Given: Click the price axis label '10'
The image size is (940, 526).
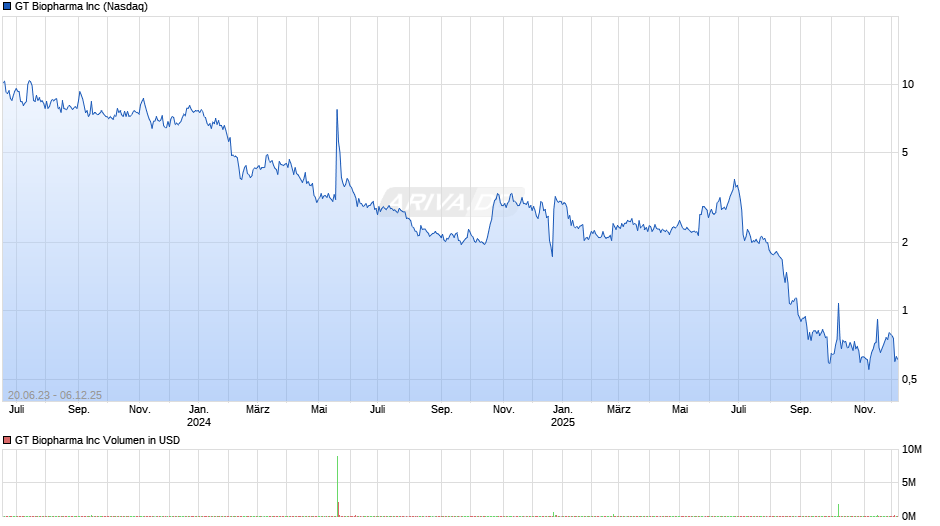Looking at the screenshot, I should (x=908, y=85).
